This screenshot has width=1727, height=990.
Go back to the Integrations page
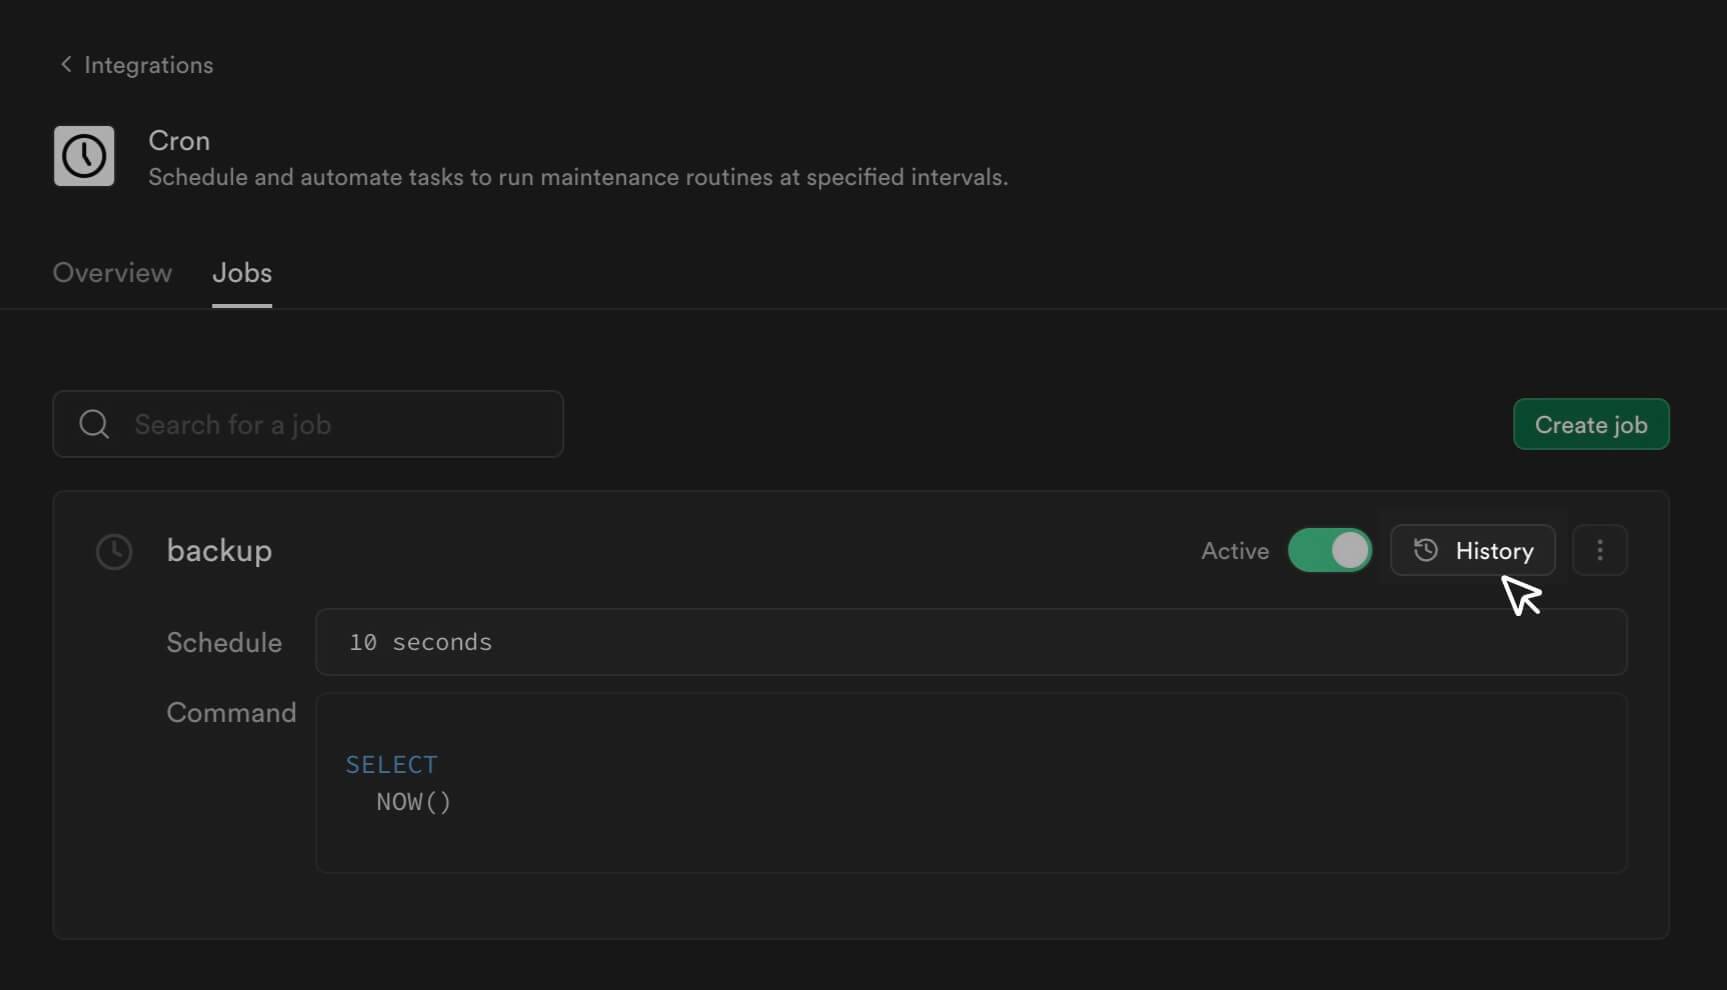pos(148,65)
